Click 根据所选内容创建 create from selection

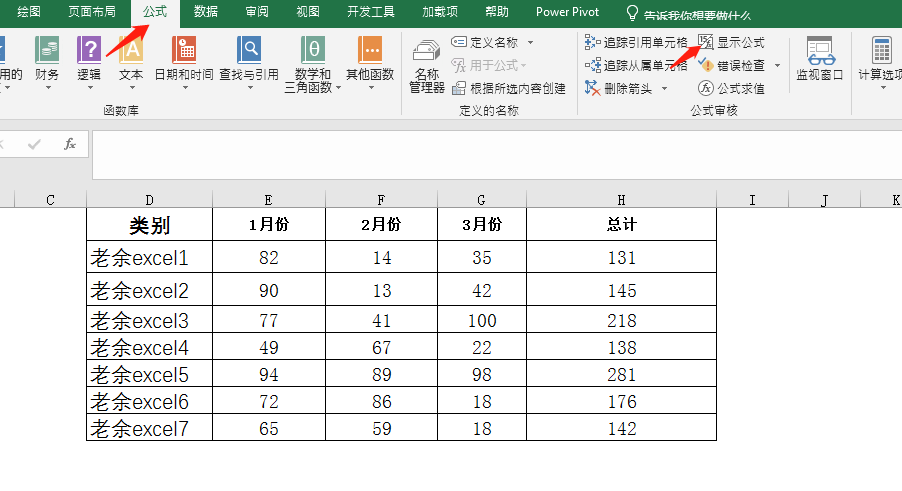point(509,88)
